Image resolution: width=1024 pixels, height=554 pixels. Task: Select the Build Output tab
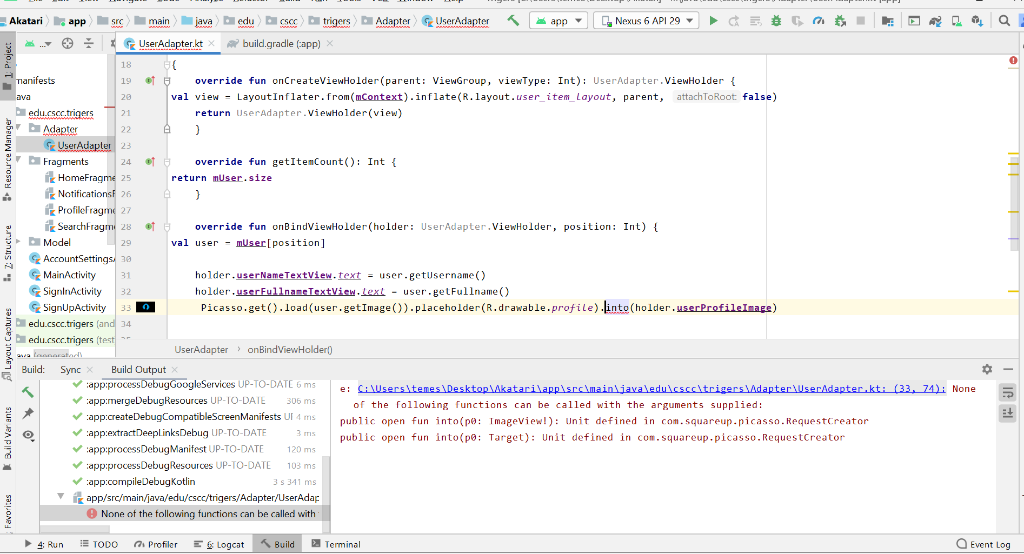click(138, 369)
